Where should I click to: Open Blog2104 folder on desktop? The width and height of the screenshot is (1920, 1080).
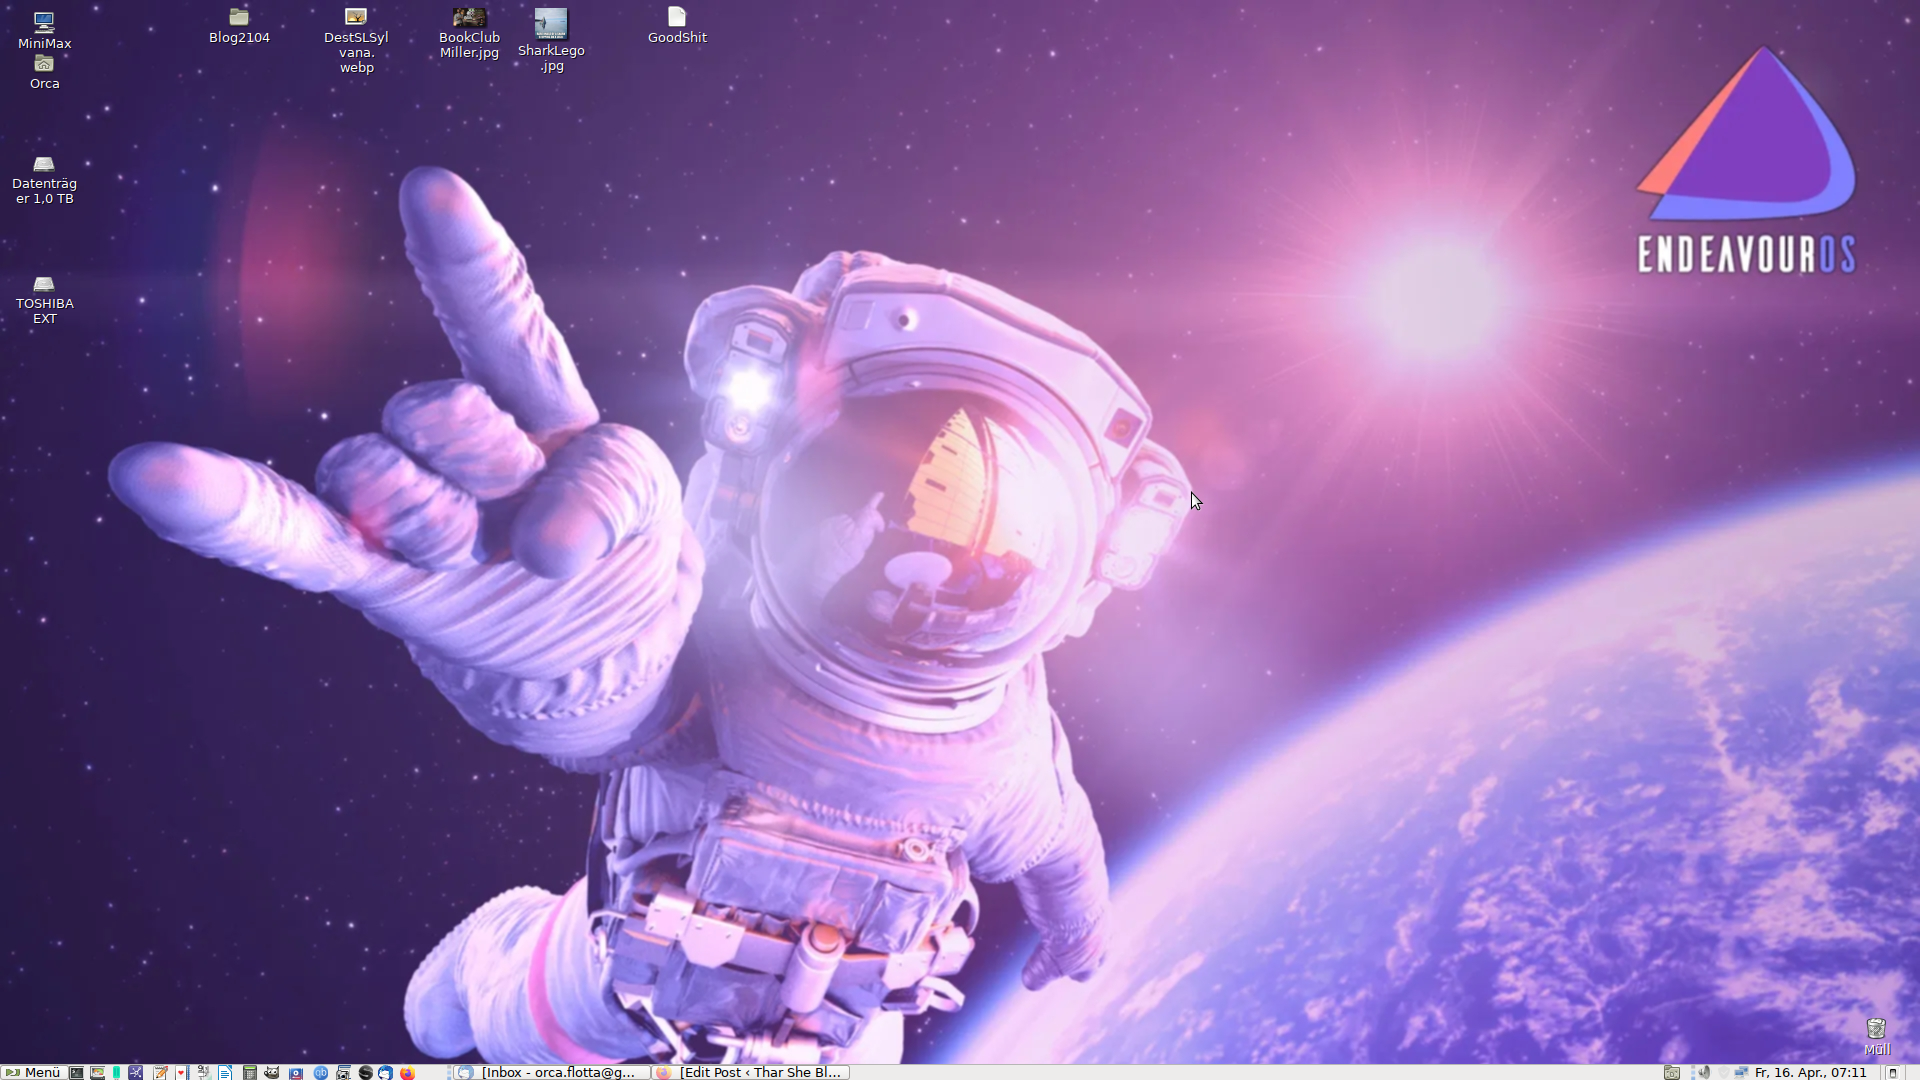(x=239, y=26)
